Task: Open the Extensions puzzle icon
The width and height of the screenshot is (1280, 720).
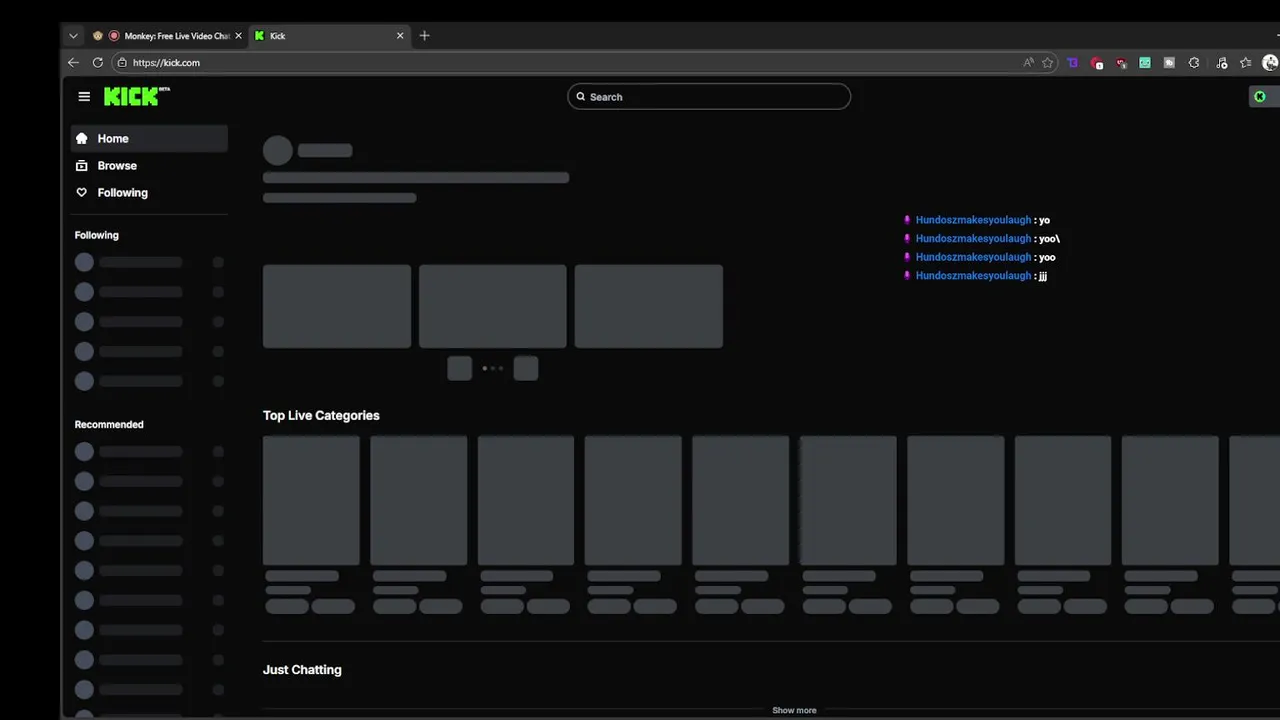Action: (x=1193, y=62)
